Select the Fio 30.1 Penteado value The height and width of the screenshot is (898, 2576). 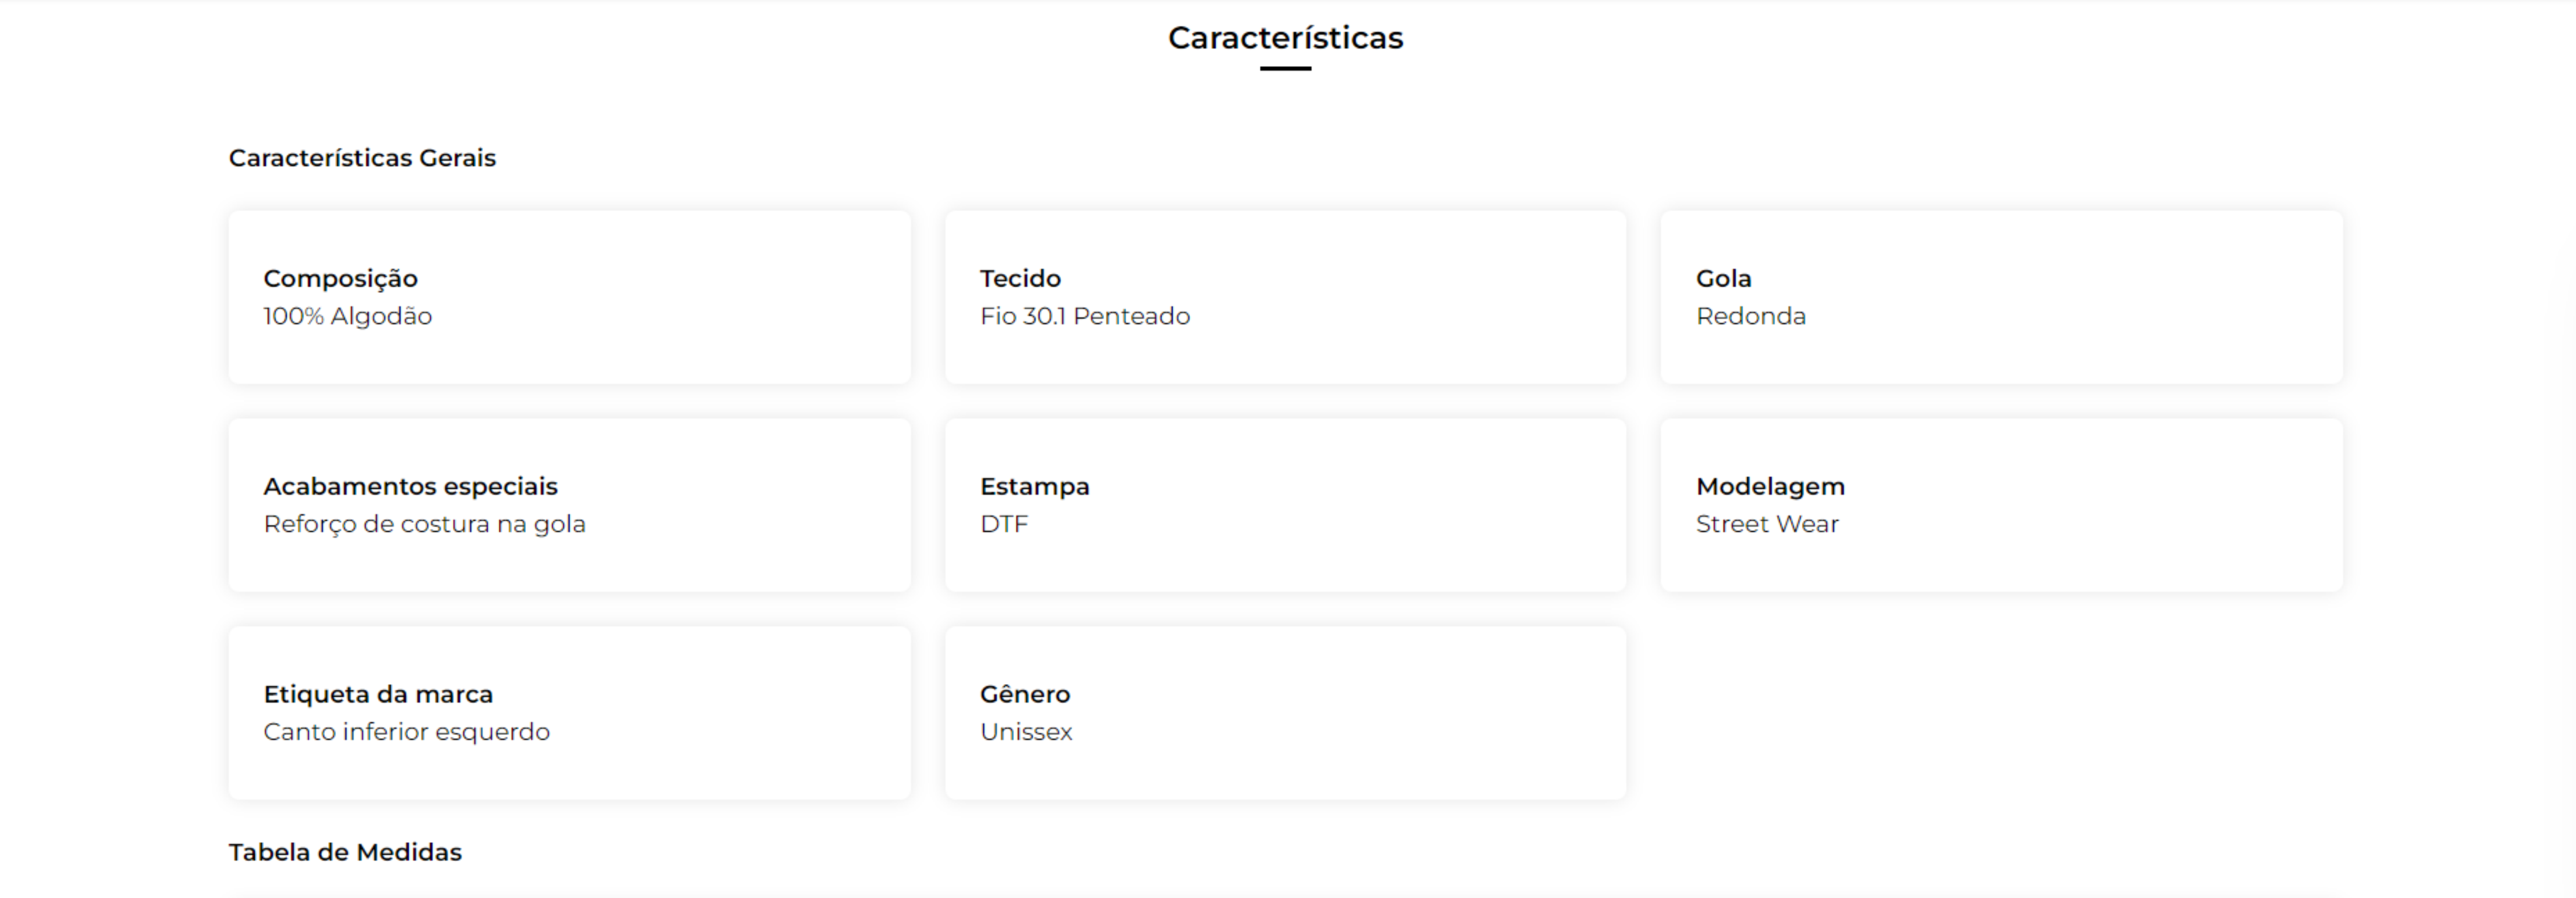coord(1085,316)
